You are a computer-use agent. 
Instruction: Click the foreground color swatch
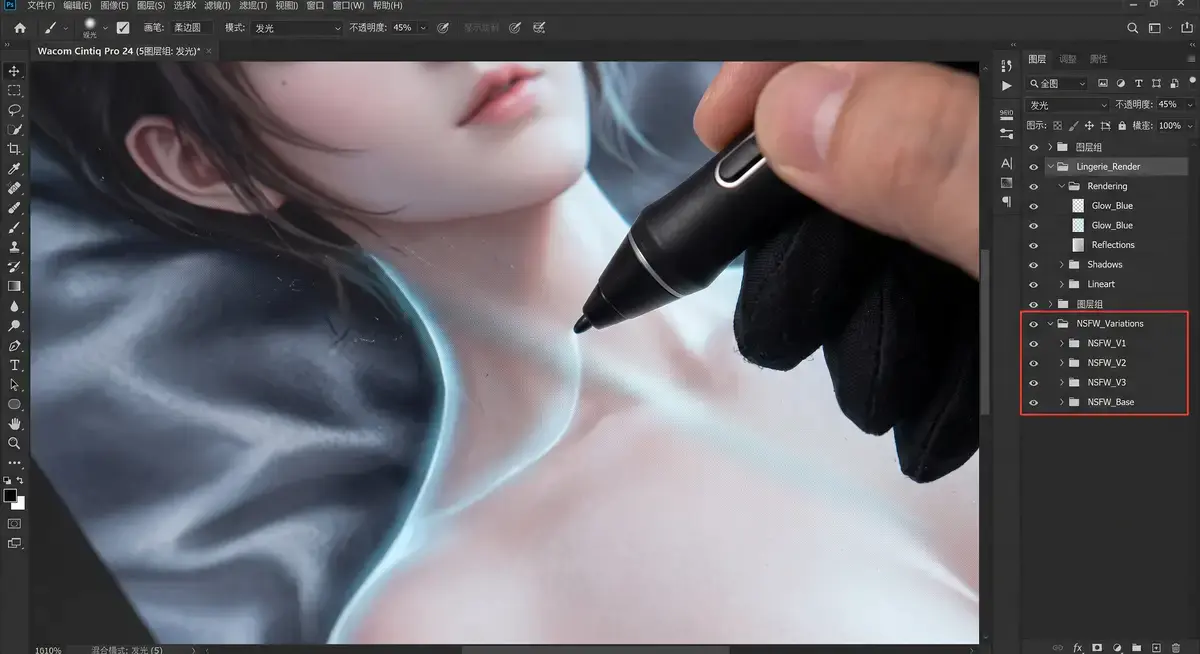10,495
